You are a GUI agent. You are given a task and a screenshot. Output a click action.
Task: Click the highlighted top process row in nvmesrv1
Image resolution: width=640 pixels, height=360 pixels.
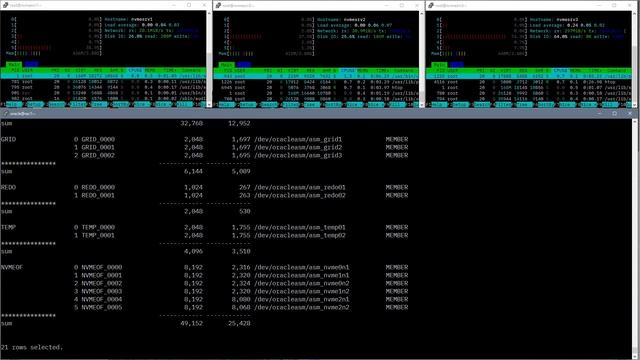pos(104,76)
